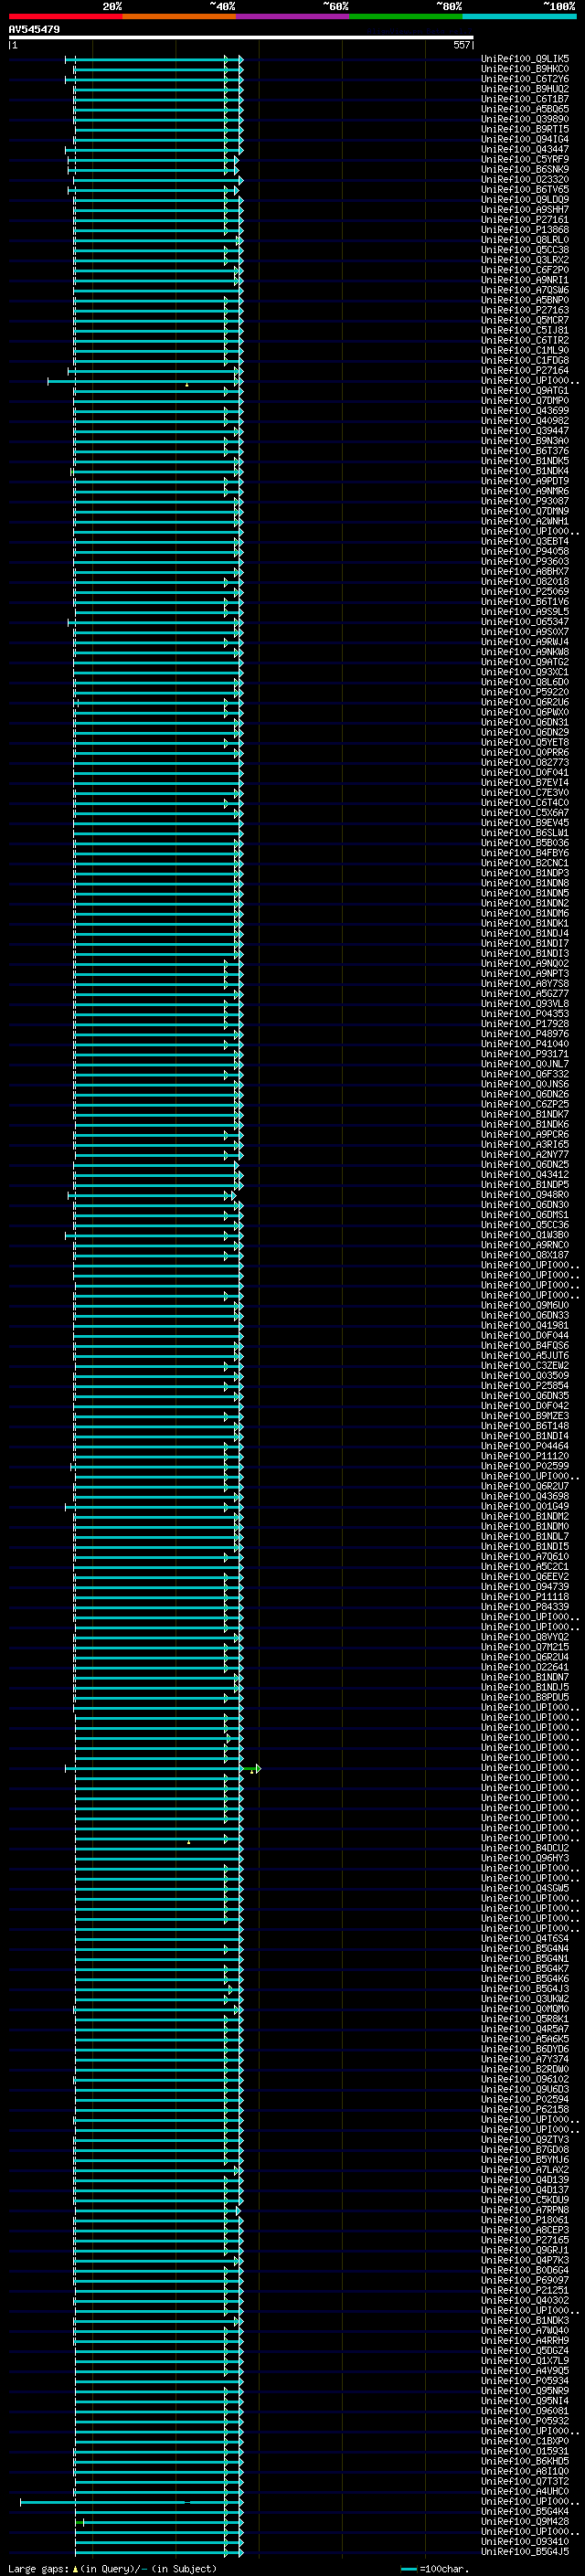
Task: Select the UniRef100_B6TV65 label
Action: pos(525,190)
